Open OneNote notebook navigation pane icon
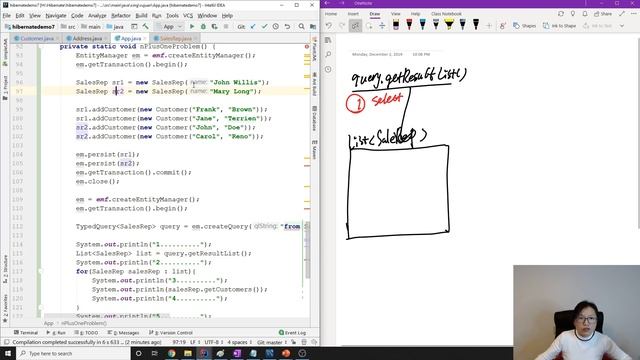The width and height of the screenshot is (640, 360). point(328,40)
